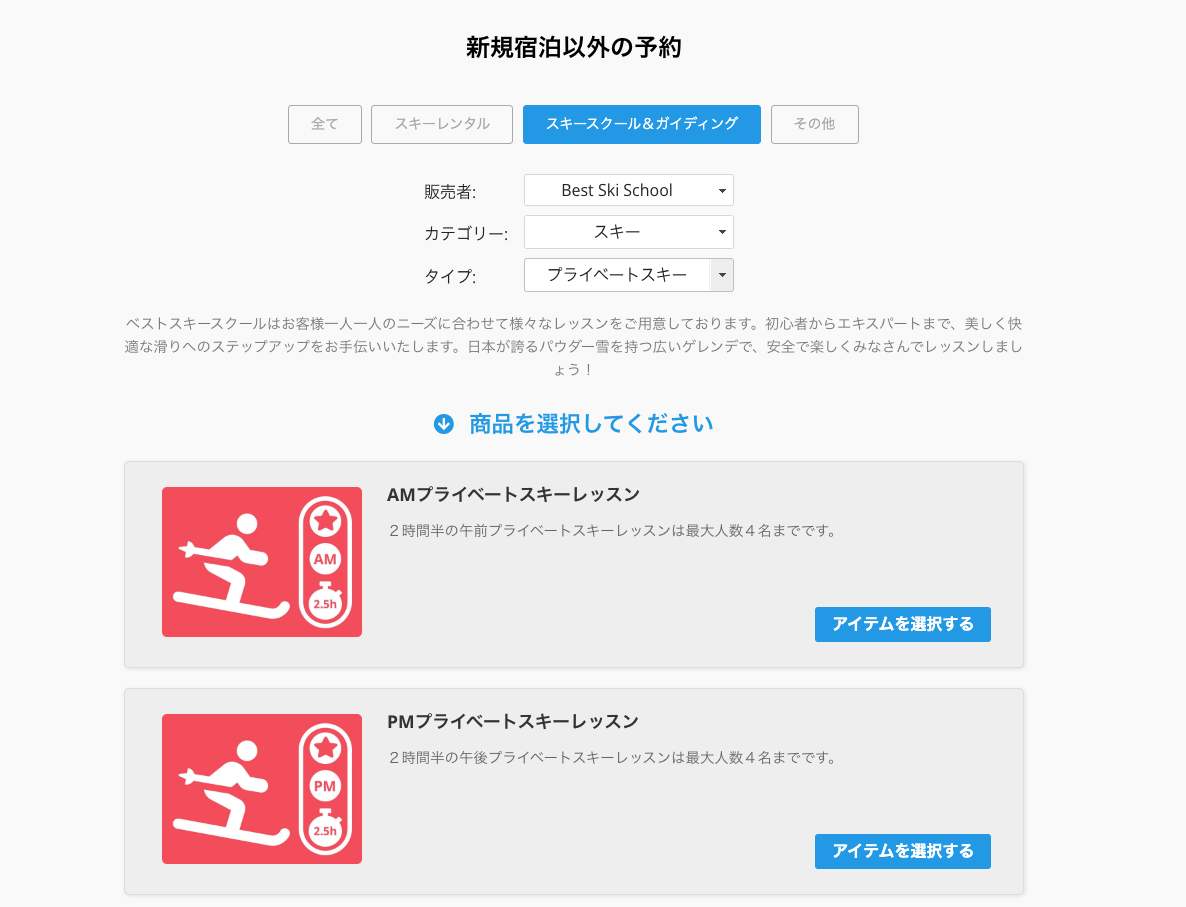Open the 販売者 Best Ski School dropdown

click(629, 191)
